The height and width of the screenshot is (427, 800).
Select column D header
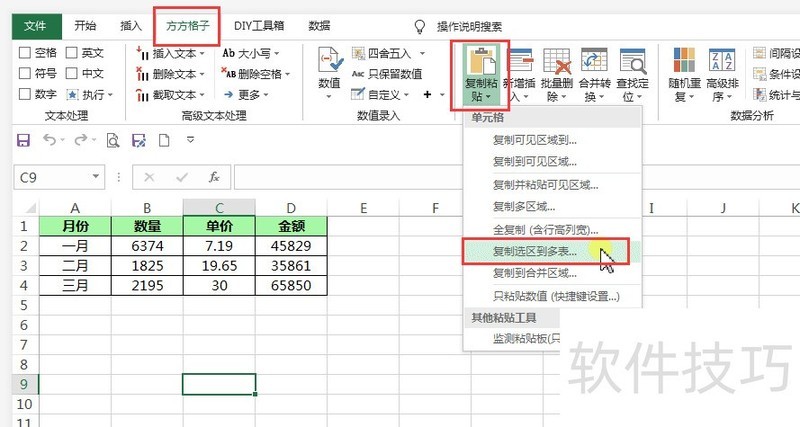pos(291,208)
